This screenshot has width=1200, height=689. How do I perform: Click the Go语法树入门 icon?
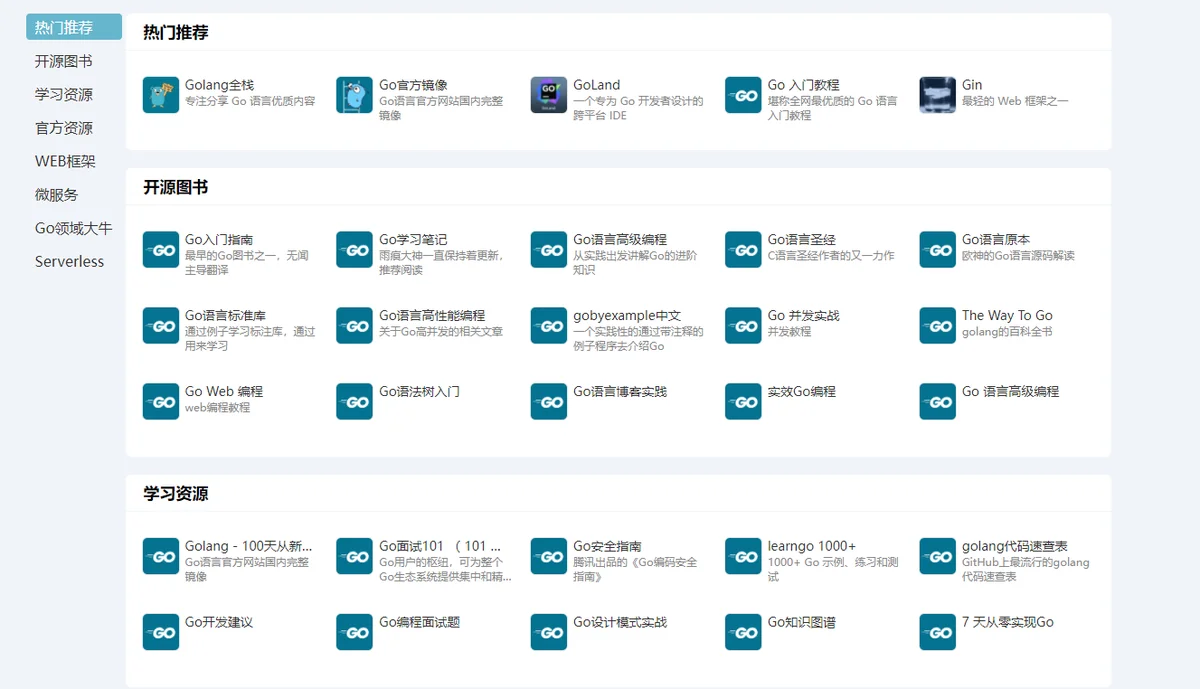click(355, 402)
